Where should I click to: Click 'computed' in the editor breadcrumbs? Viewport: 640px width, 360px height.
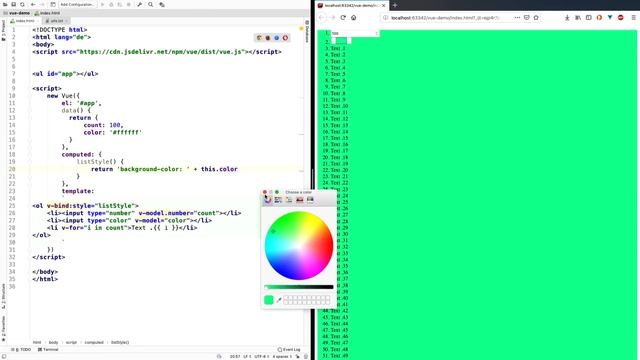(94, 342)
